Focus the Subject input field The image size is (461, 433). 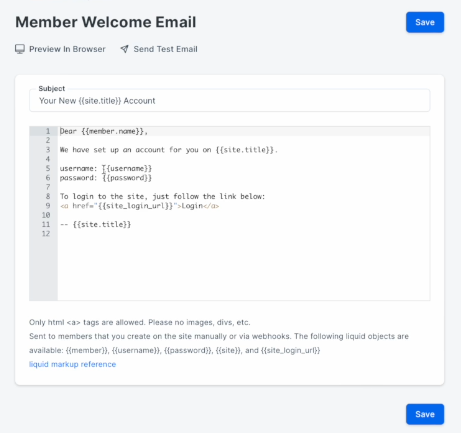tap(230, 101)
